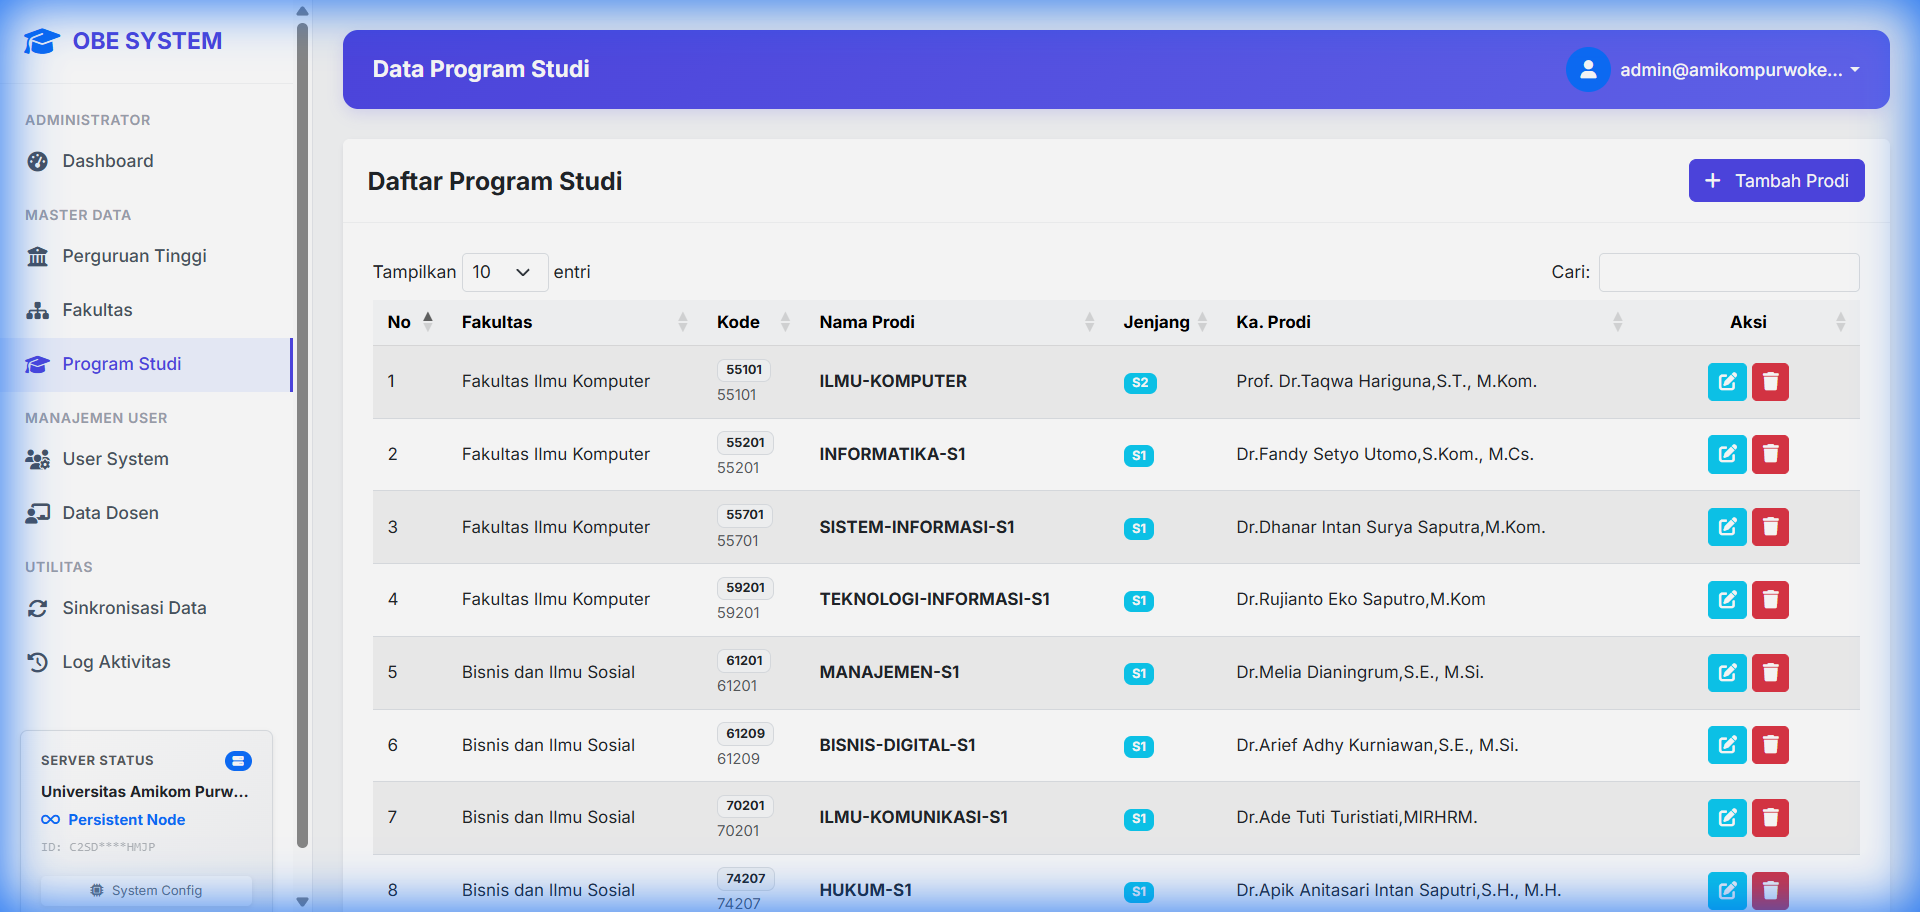1920x912 pixels.
Task: Open Sinkronisasi Data in sidebar
Action: click(134, 608)
